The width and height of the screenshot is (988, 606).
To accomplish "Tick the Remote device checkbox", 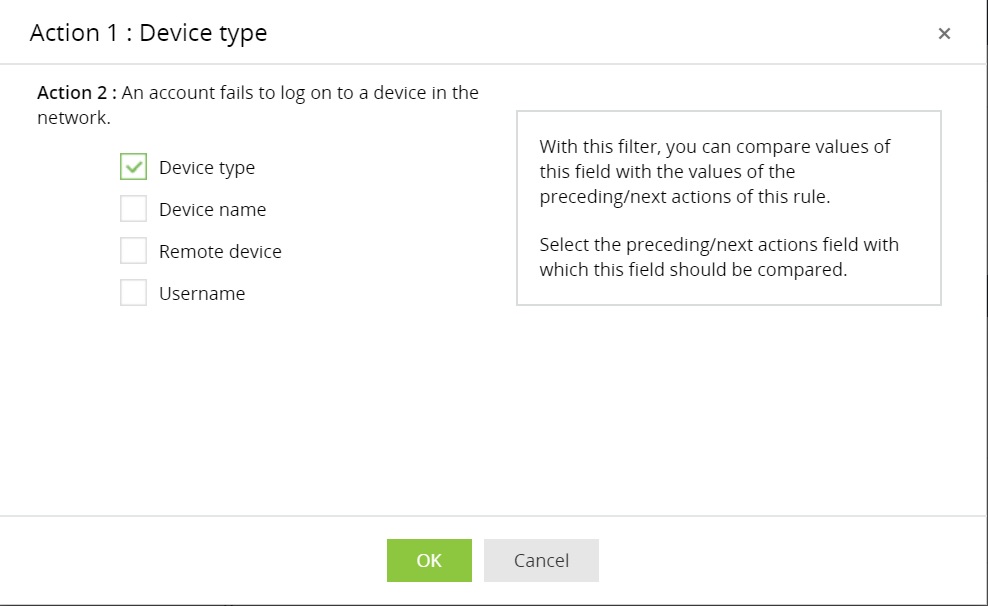I will coord(134,251).
